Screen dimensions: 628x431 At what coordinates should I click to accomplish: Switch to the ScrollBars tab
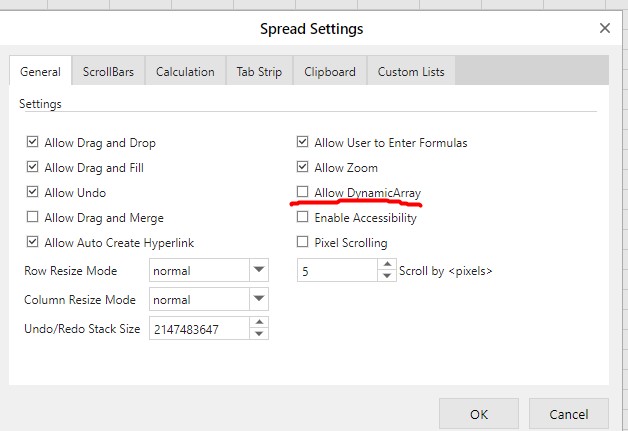(x=108, y=72)
